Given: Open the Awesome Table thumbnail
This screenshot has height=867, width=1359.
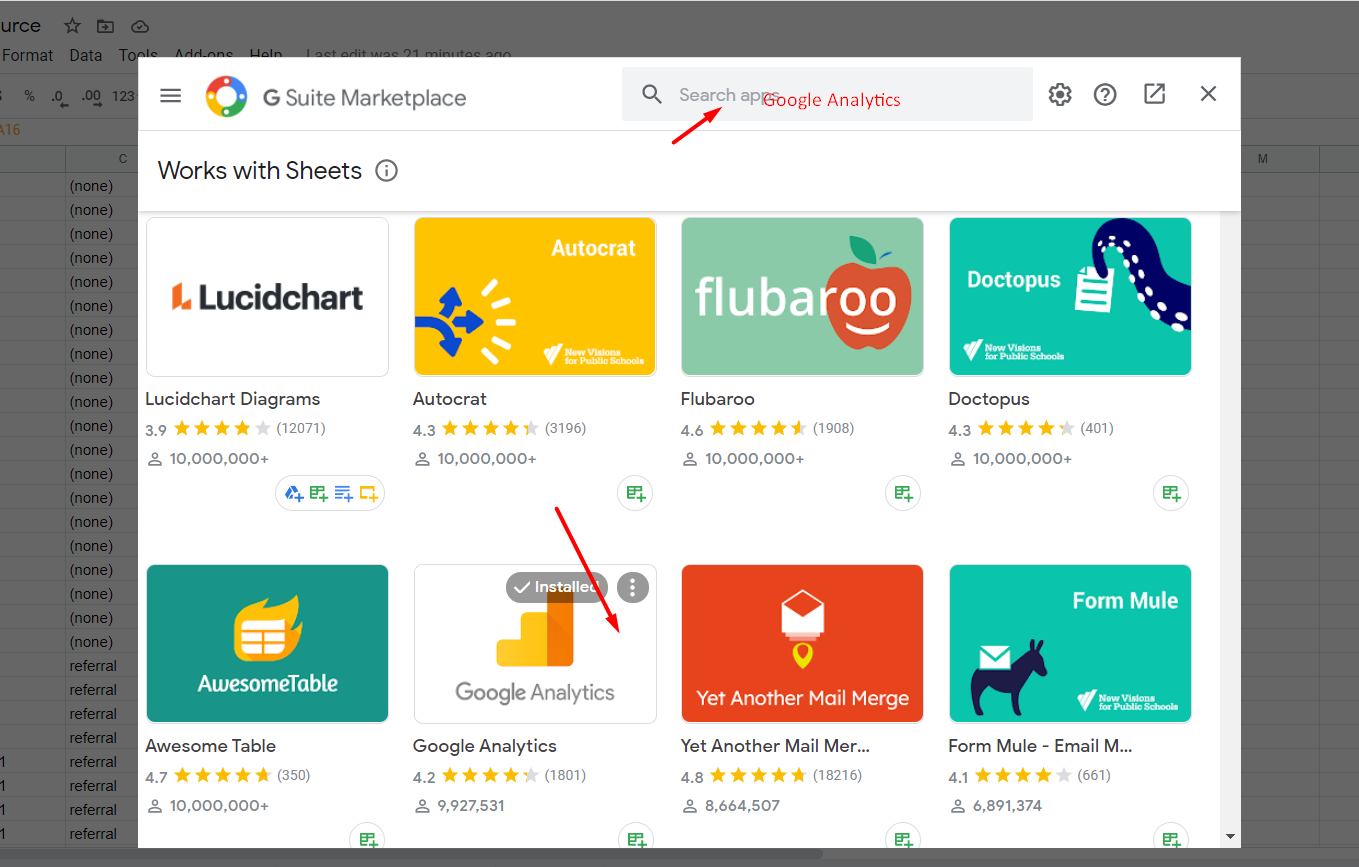Looking at the screenshot, I should pyautogui.click(x=267, y=644).
